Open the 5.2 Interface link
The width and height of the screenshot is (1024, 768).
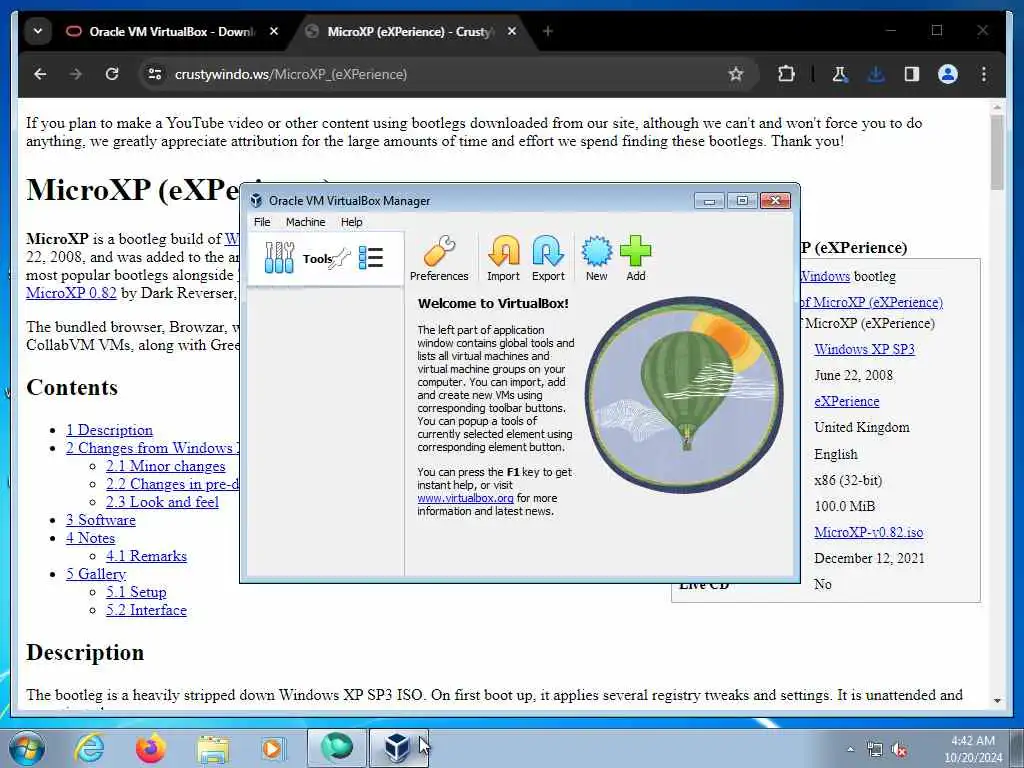pos(146,610)
